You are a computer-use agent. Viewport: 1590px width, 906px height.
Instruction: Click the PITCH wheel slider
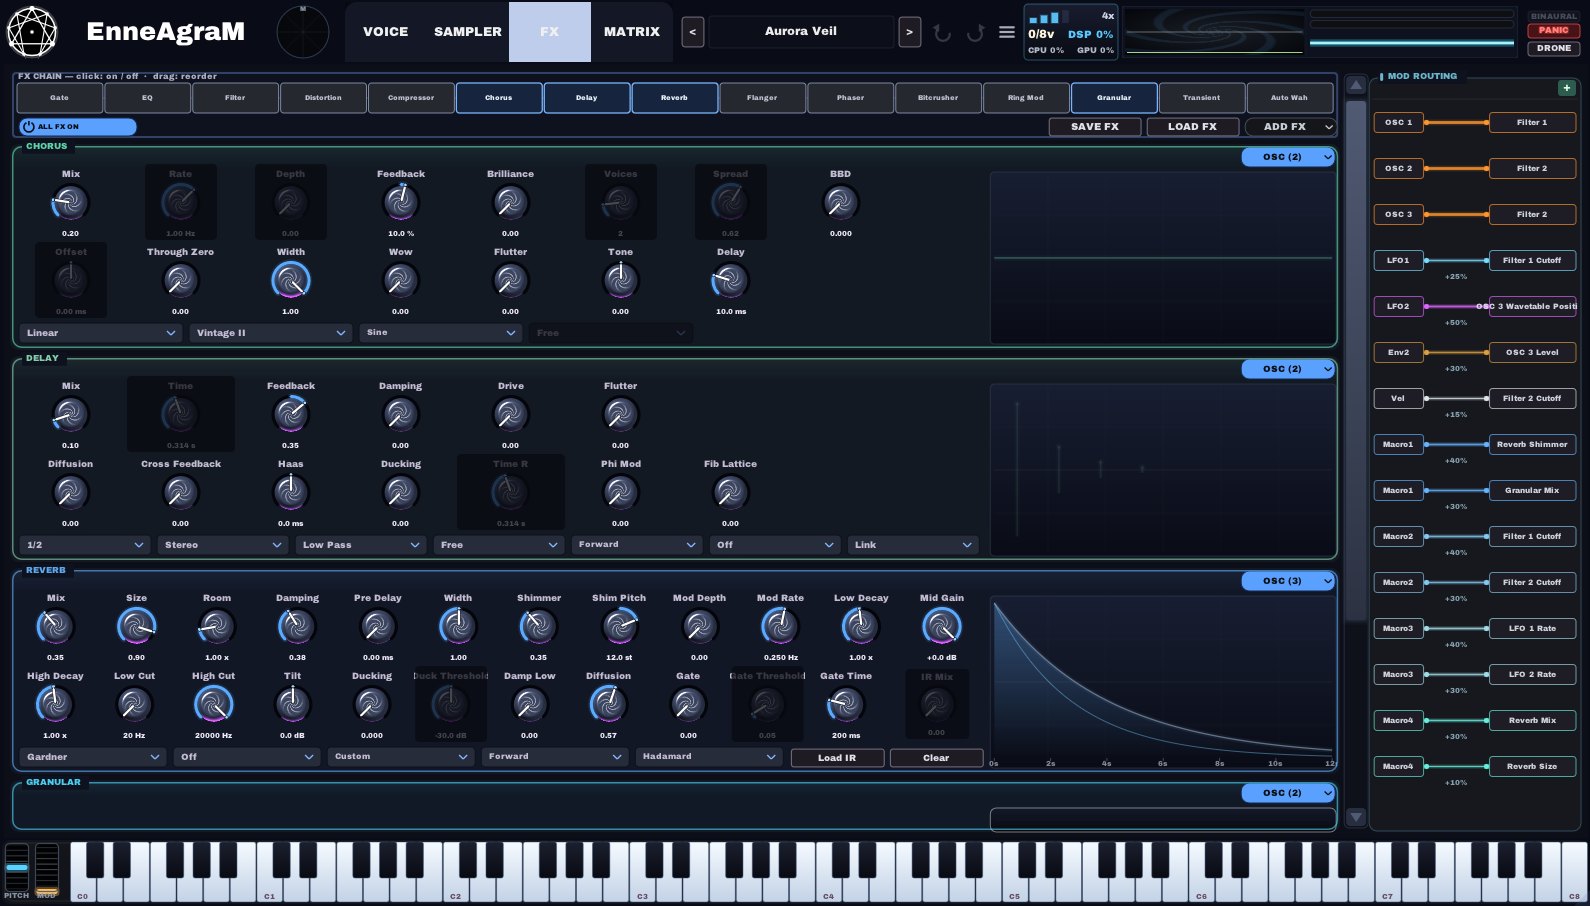pyautogui.click(x=17, y=868)
